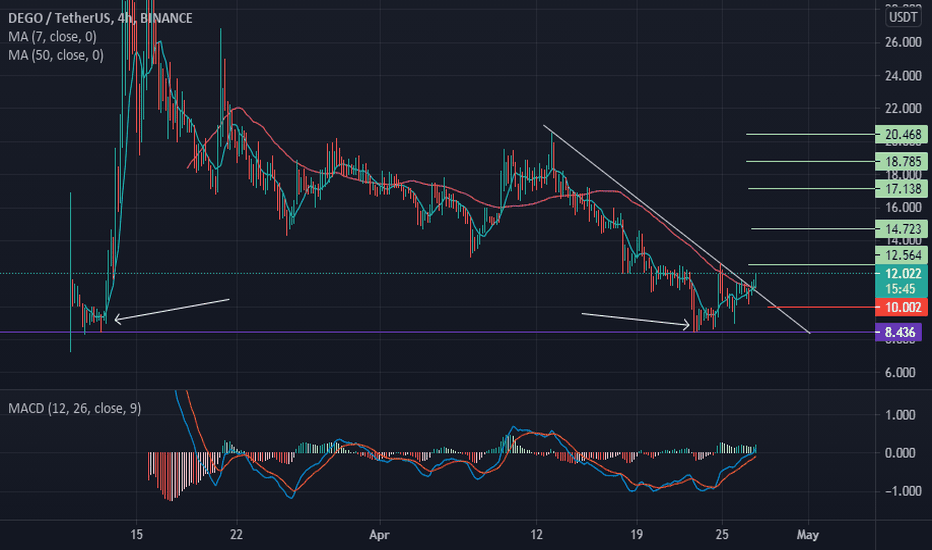Viewport: 932px width, 550px height.
Task: Click the 22.000 price axis value
Action: [903, 108]
